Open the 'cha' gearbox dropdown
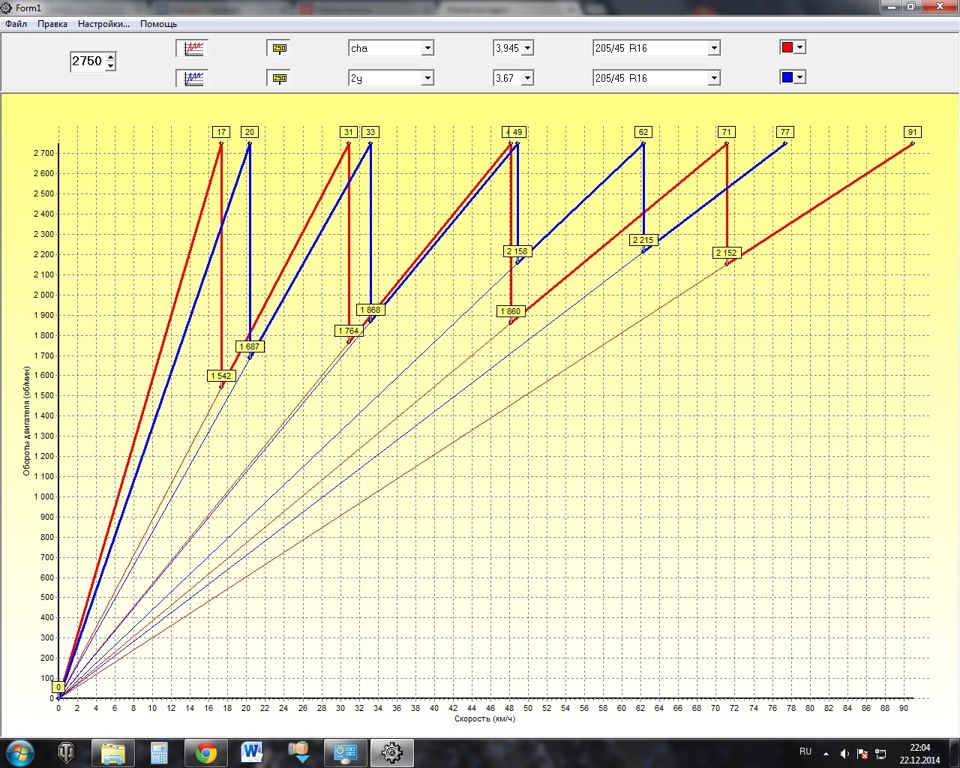This screenshot has width=960, height=768. [x=428, y=48]
